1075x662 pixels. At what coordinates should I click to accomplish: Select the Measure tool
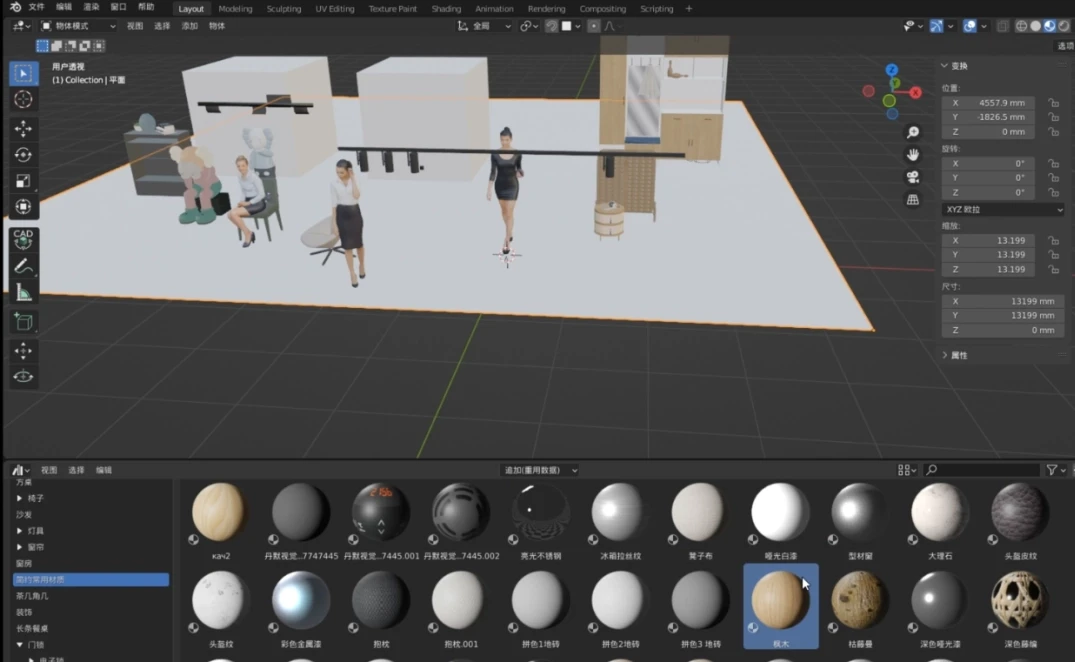point(24,292)
